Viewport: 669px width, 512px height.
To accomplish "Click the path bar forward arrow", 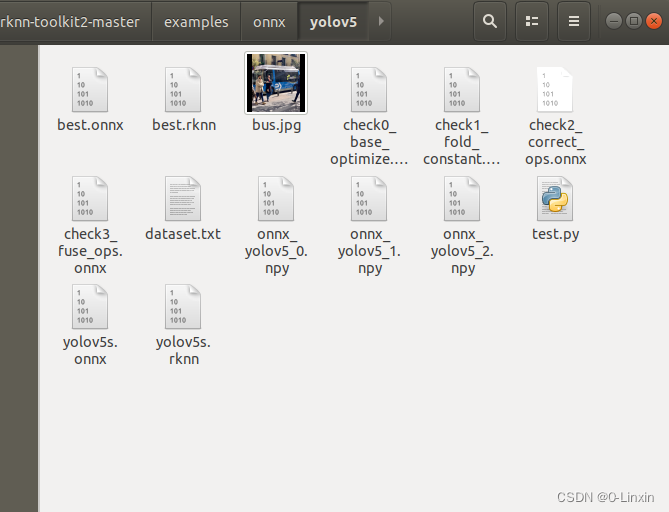I will point(381,21).
